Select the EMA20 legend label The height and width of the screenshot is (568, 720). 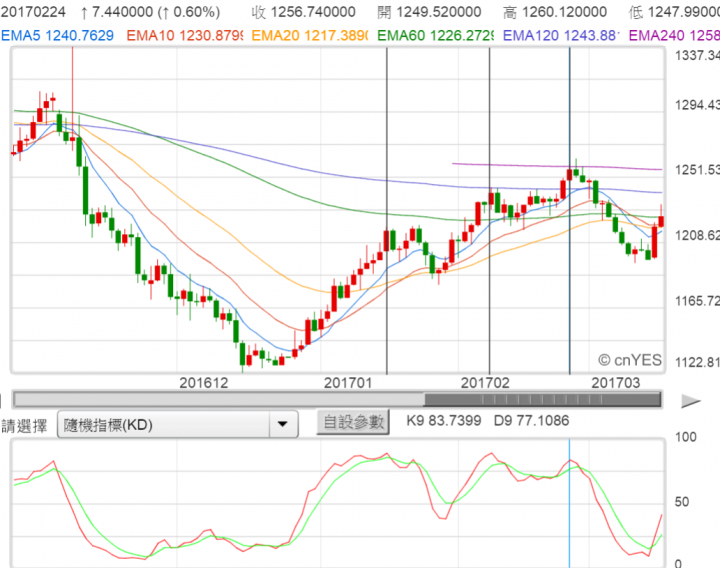pos(310,35)
